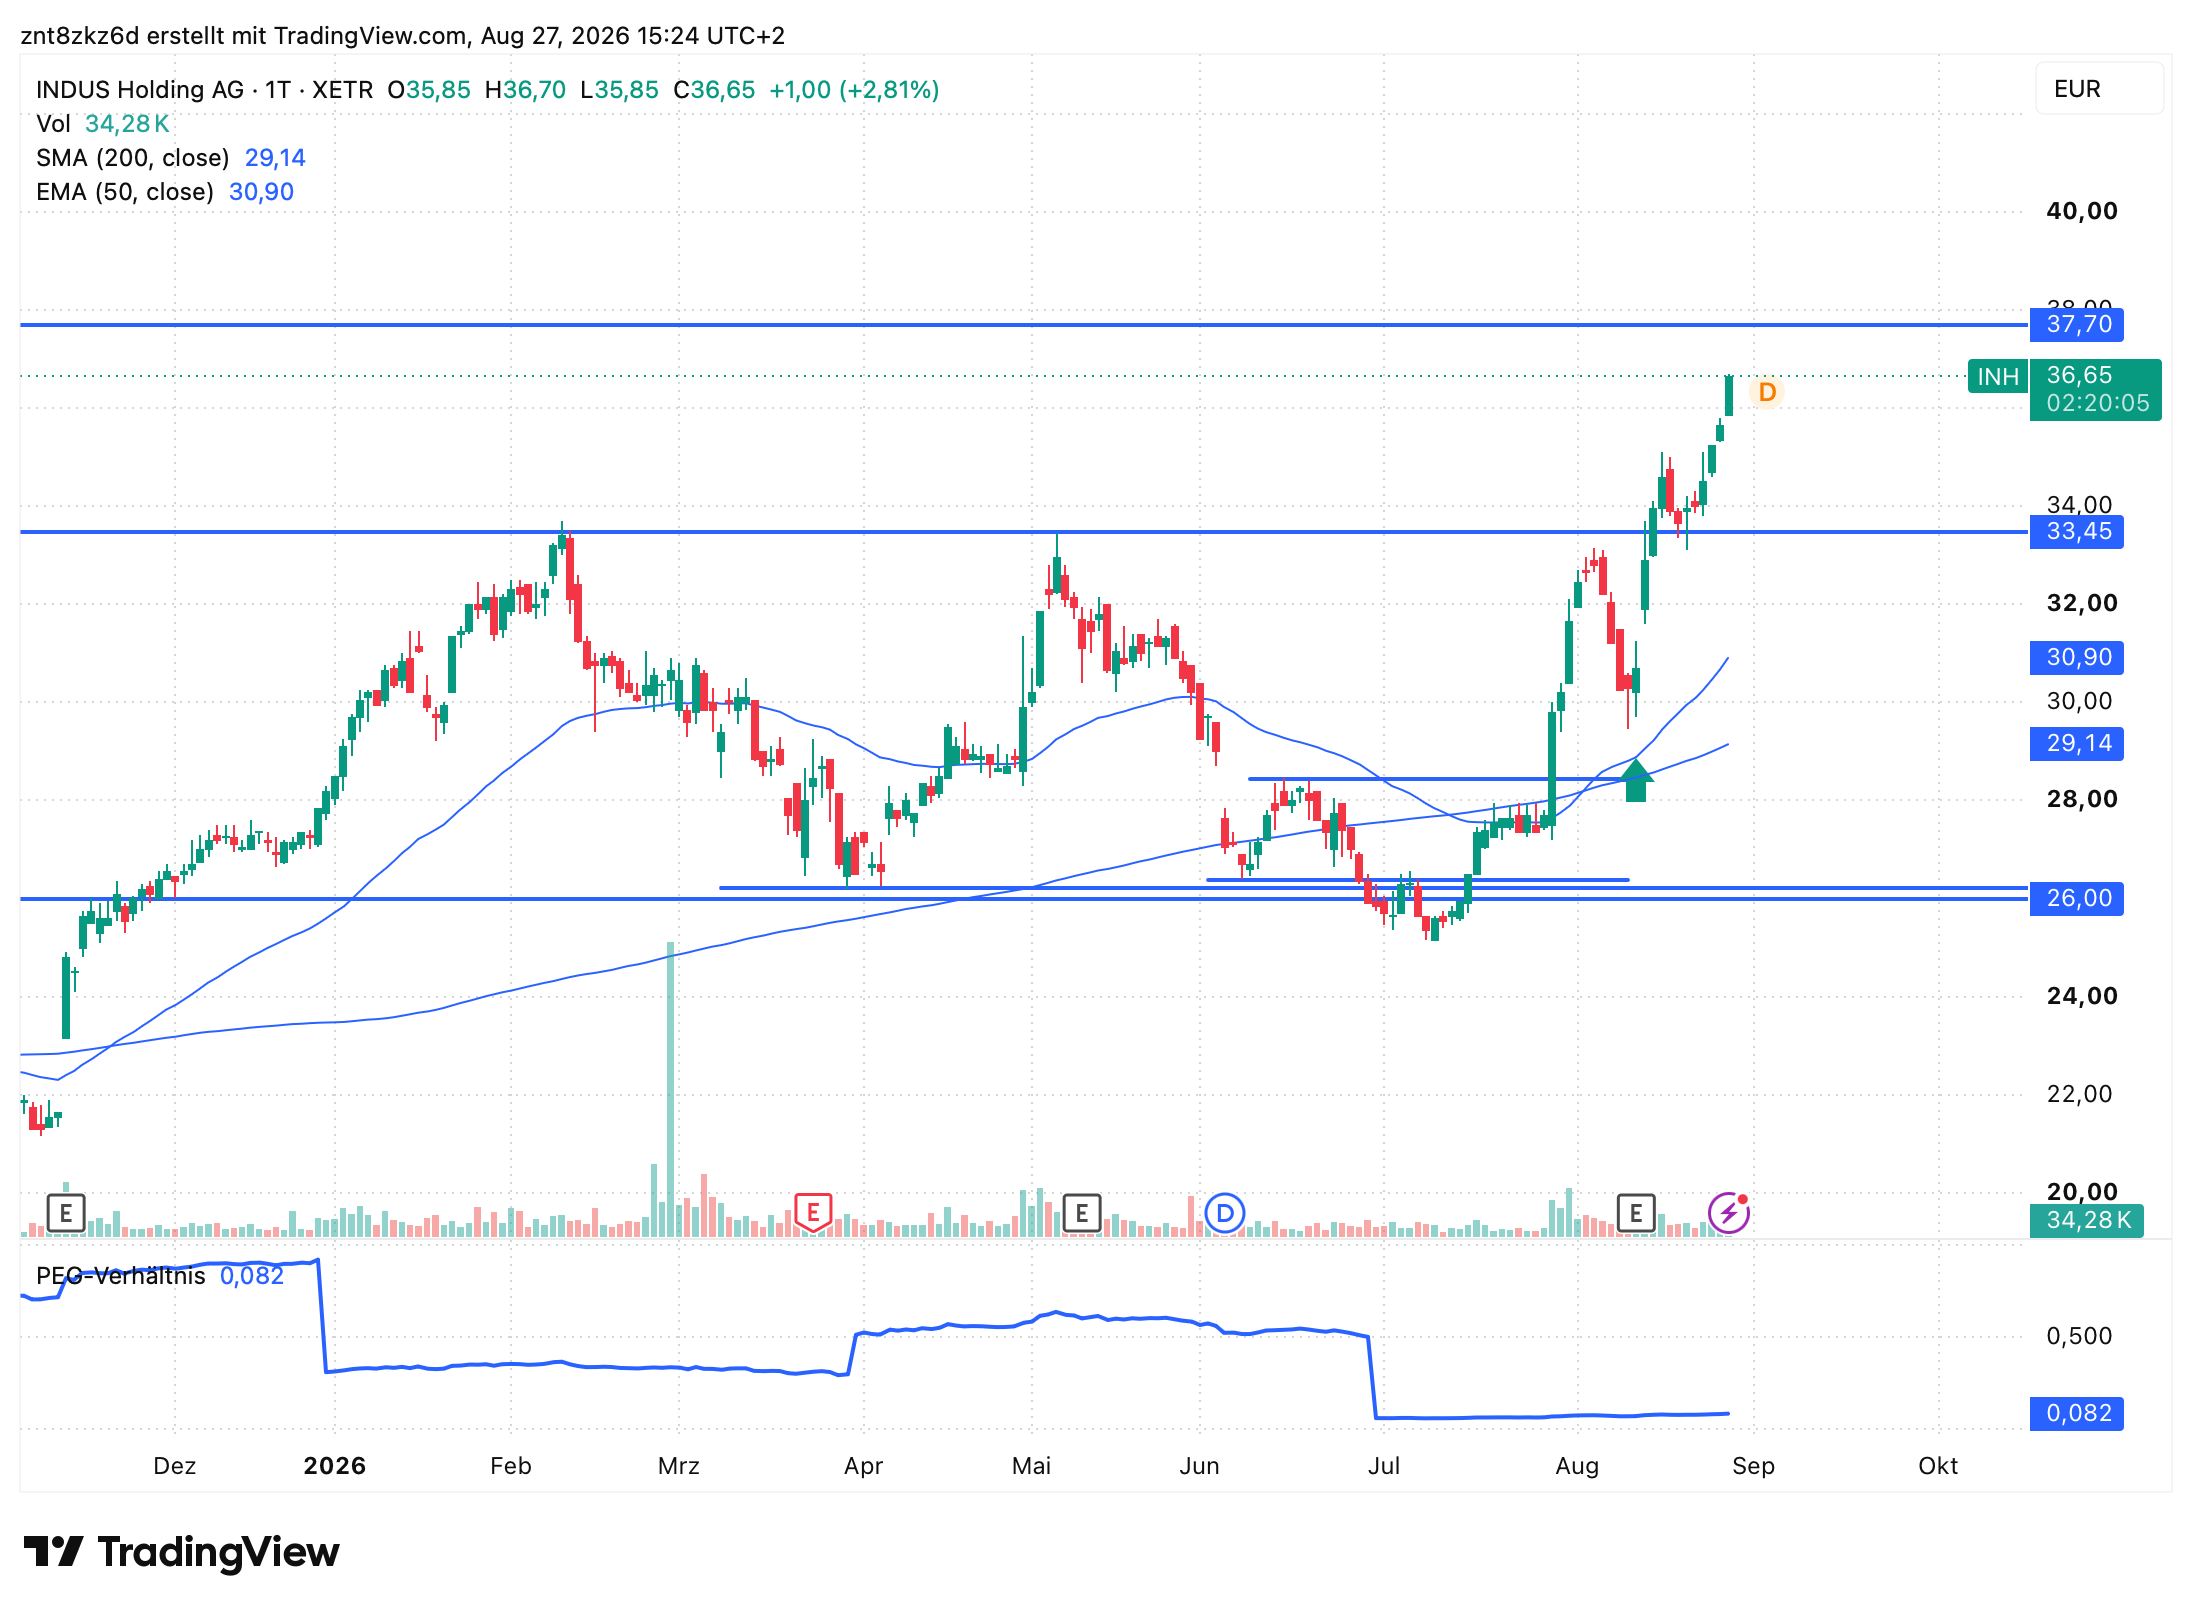2192x1612 pixels.
Task: Click the 24,00 price axis label
Action: coord(2082,996)
